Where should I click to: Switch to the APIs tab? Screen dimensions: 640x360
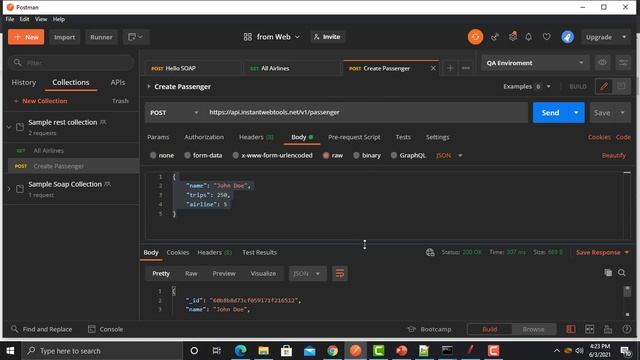[118, 82]
